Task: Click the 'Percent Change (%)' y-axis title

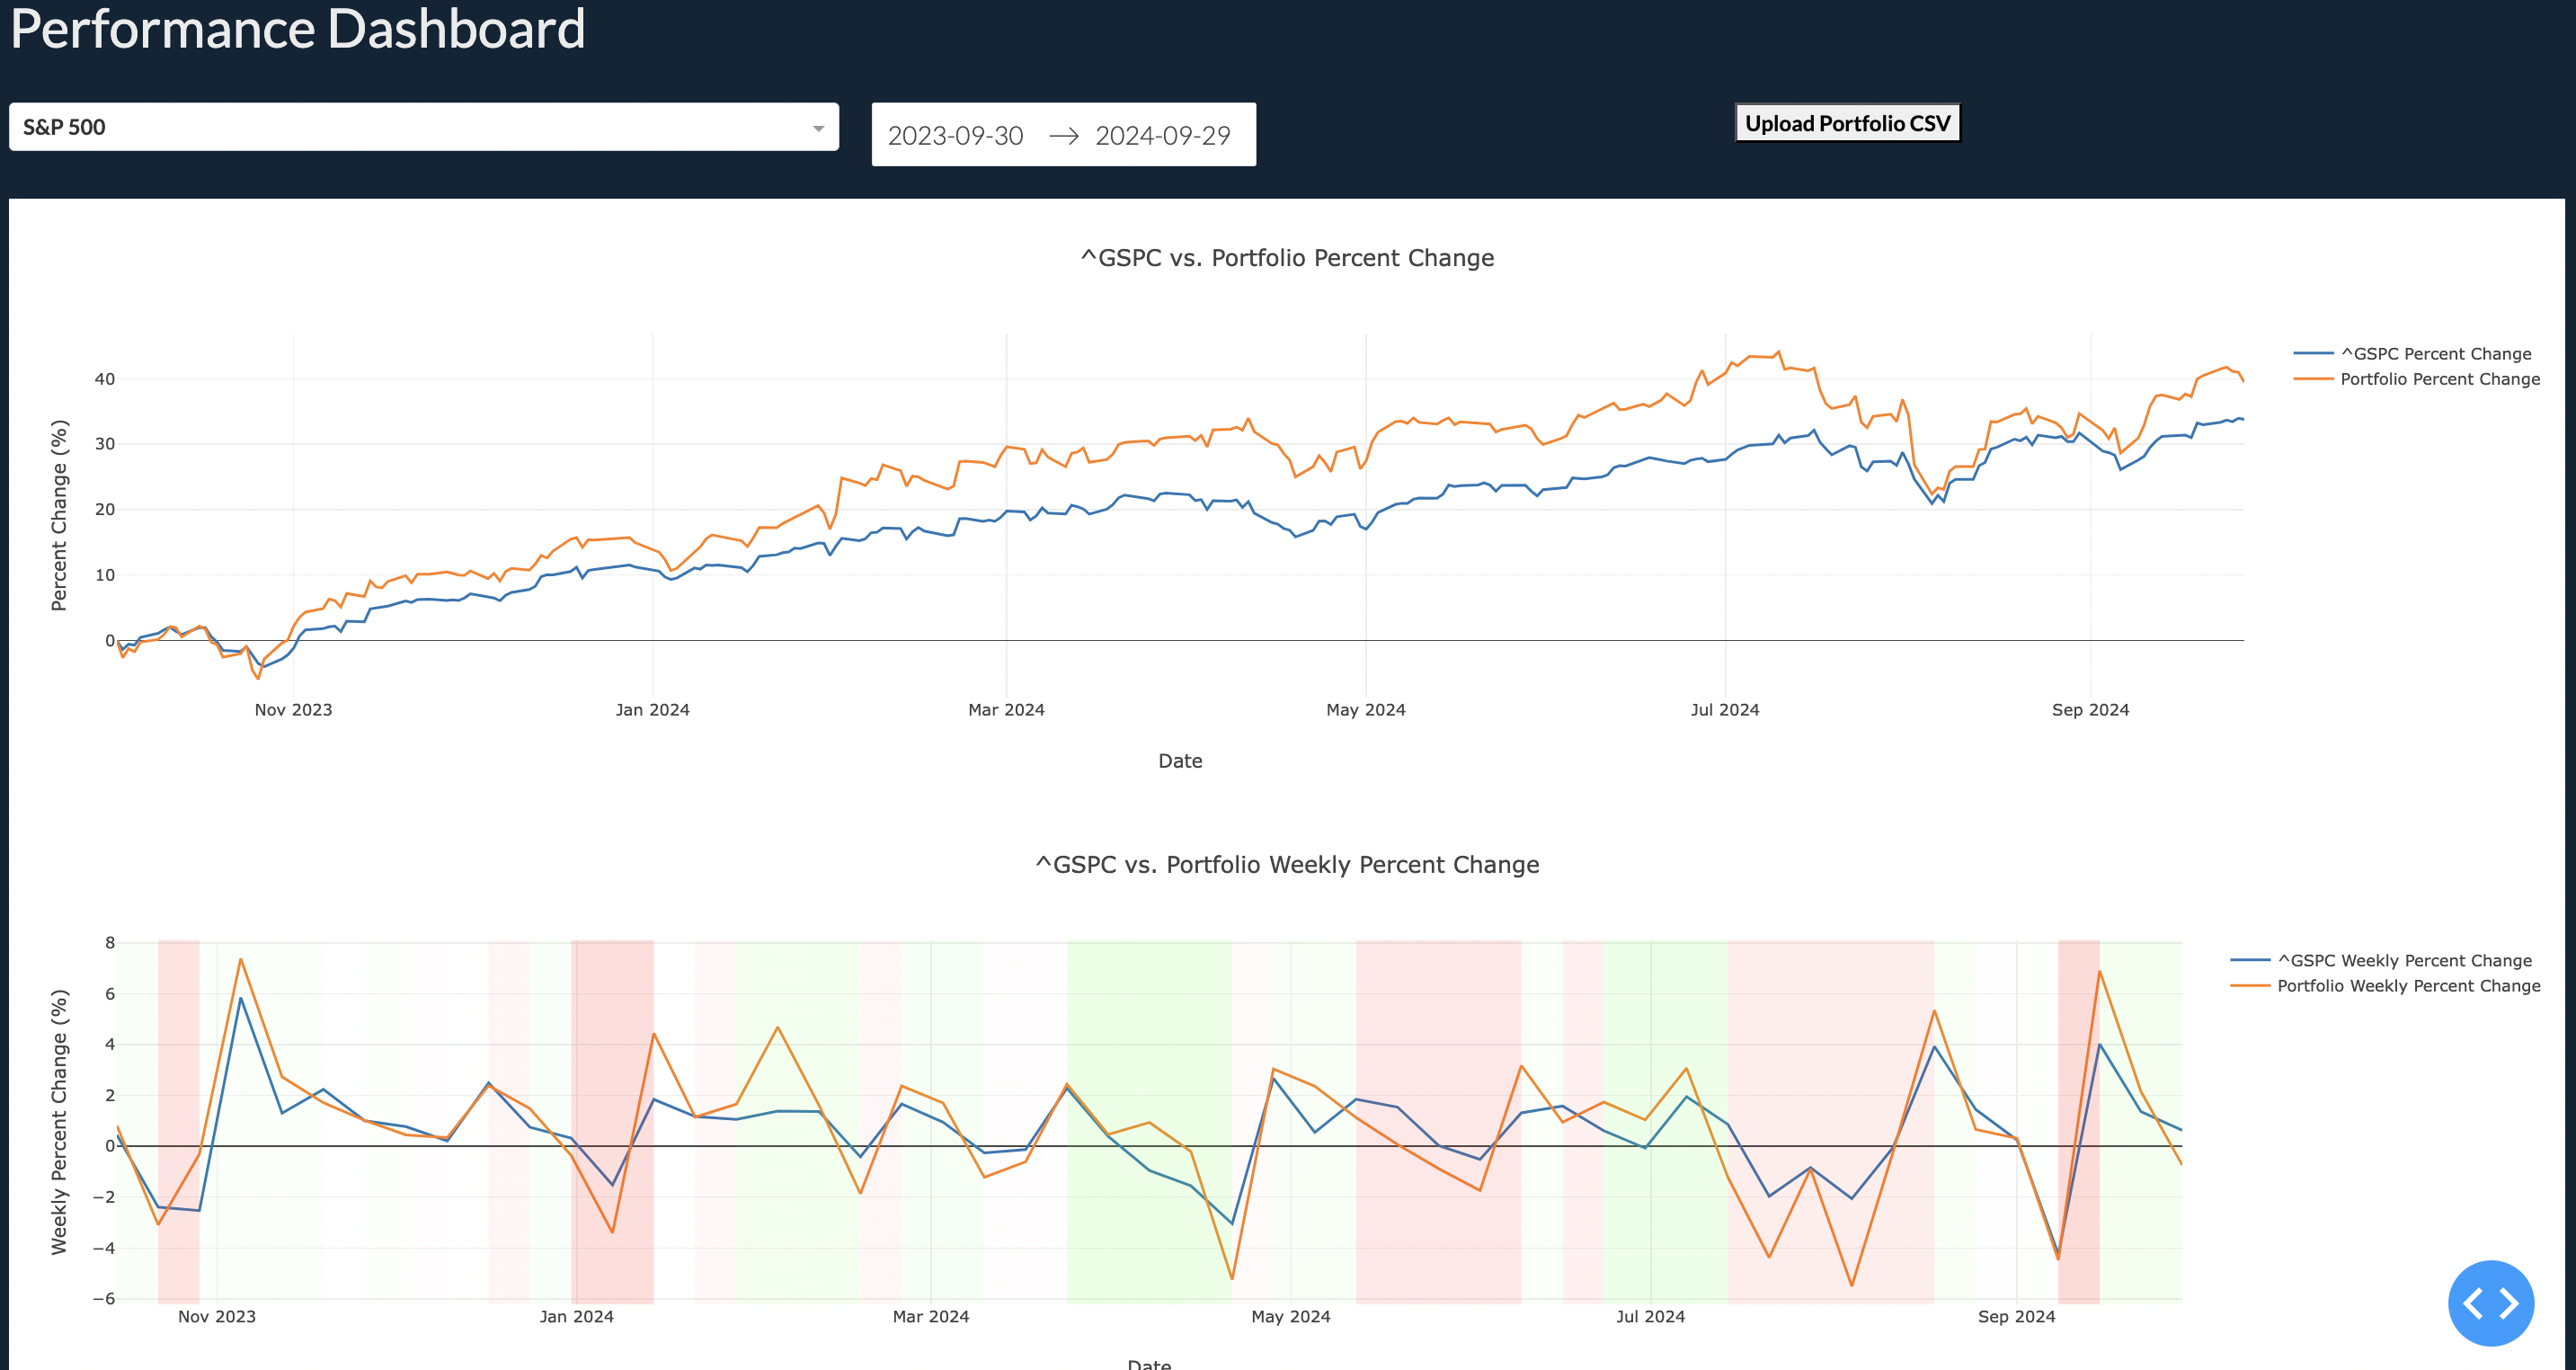Action: (x=59, y=515)
